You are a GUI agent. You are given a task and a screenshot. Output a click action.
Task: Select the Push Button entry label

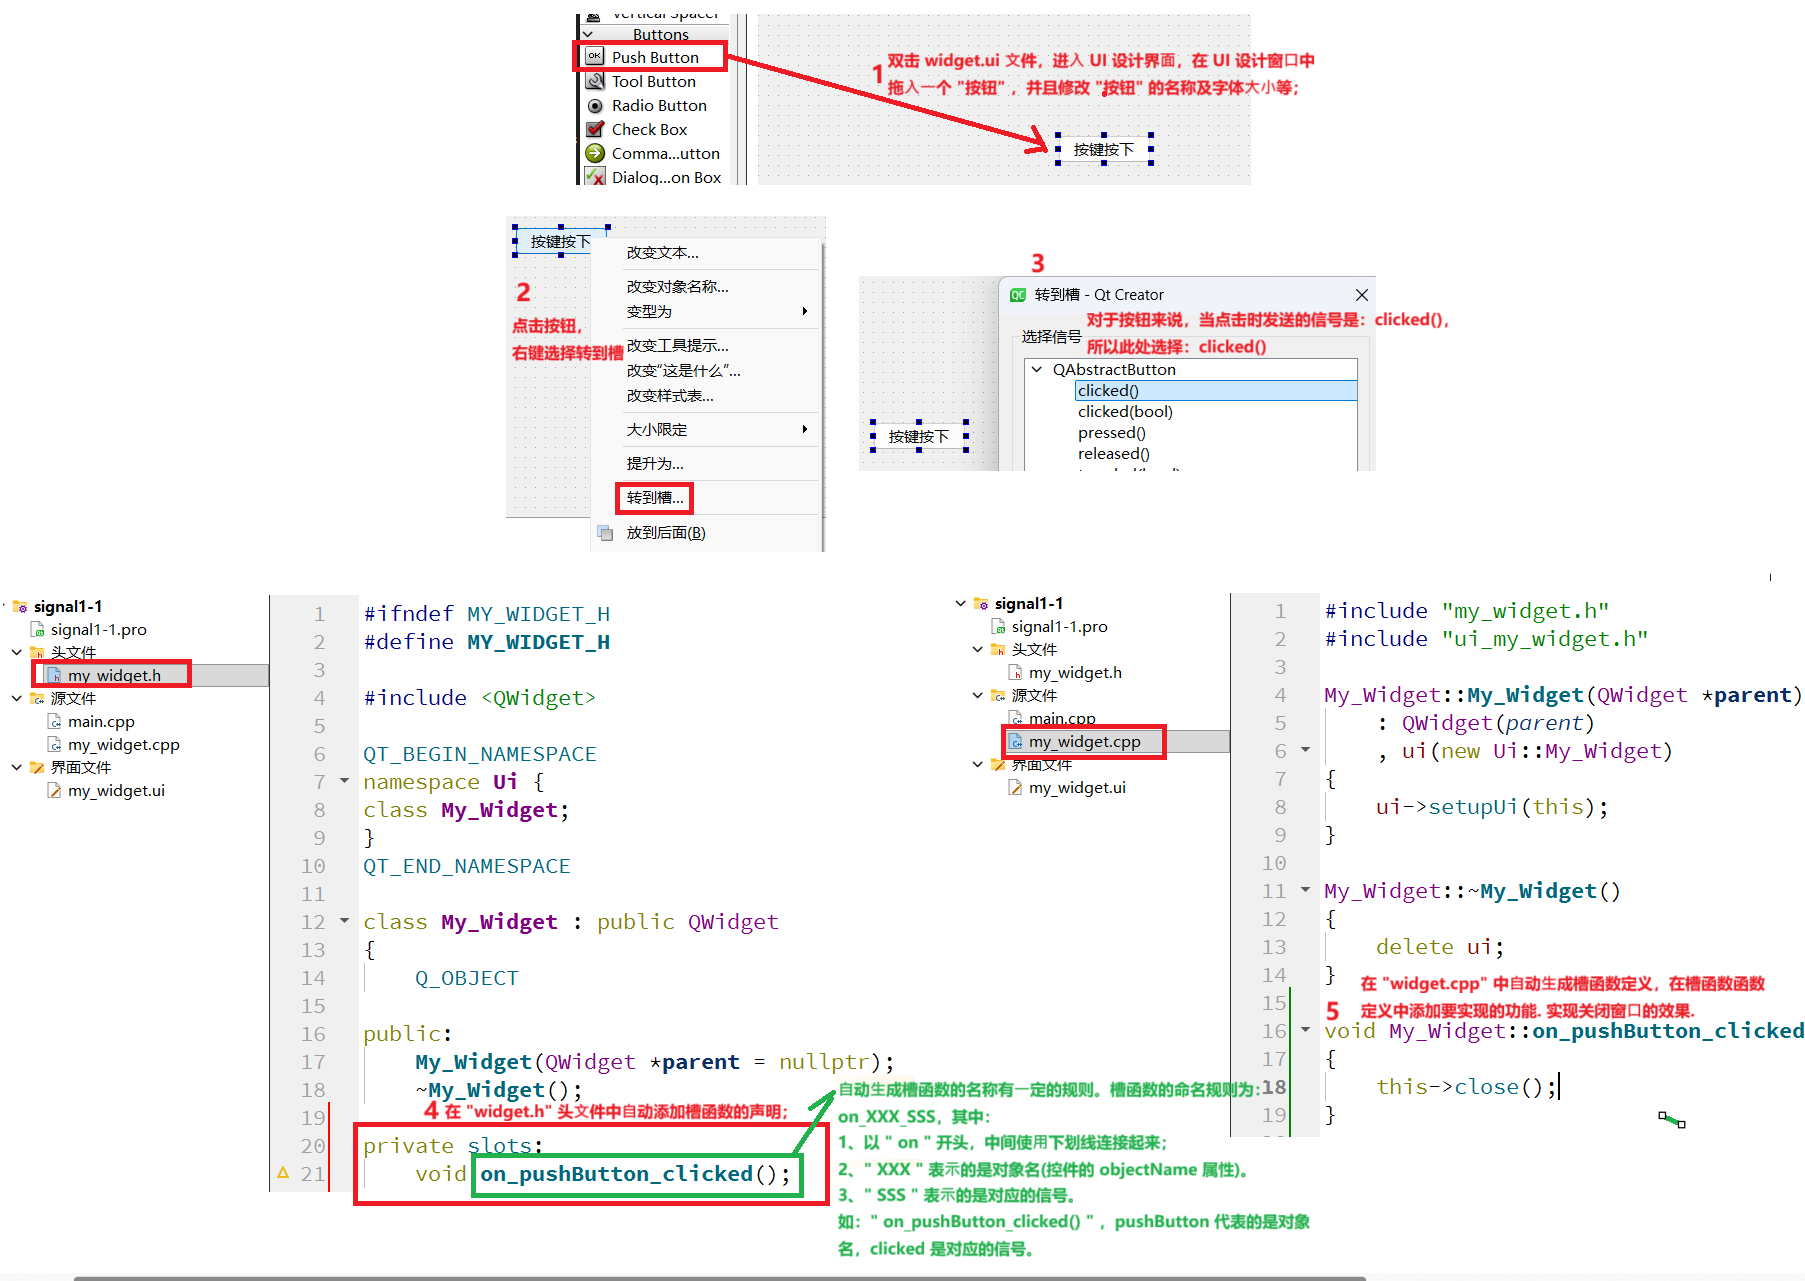tap(655, 57)
